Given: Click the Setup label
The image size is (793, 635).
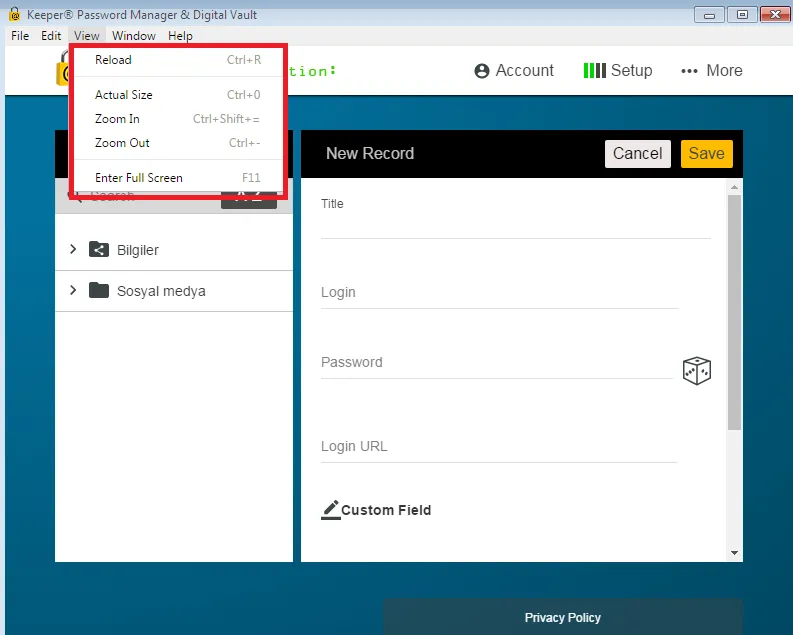Looking at the screenshot, I should (631, 70).
